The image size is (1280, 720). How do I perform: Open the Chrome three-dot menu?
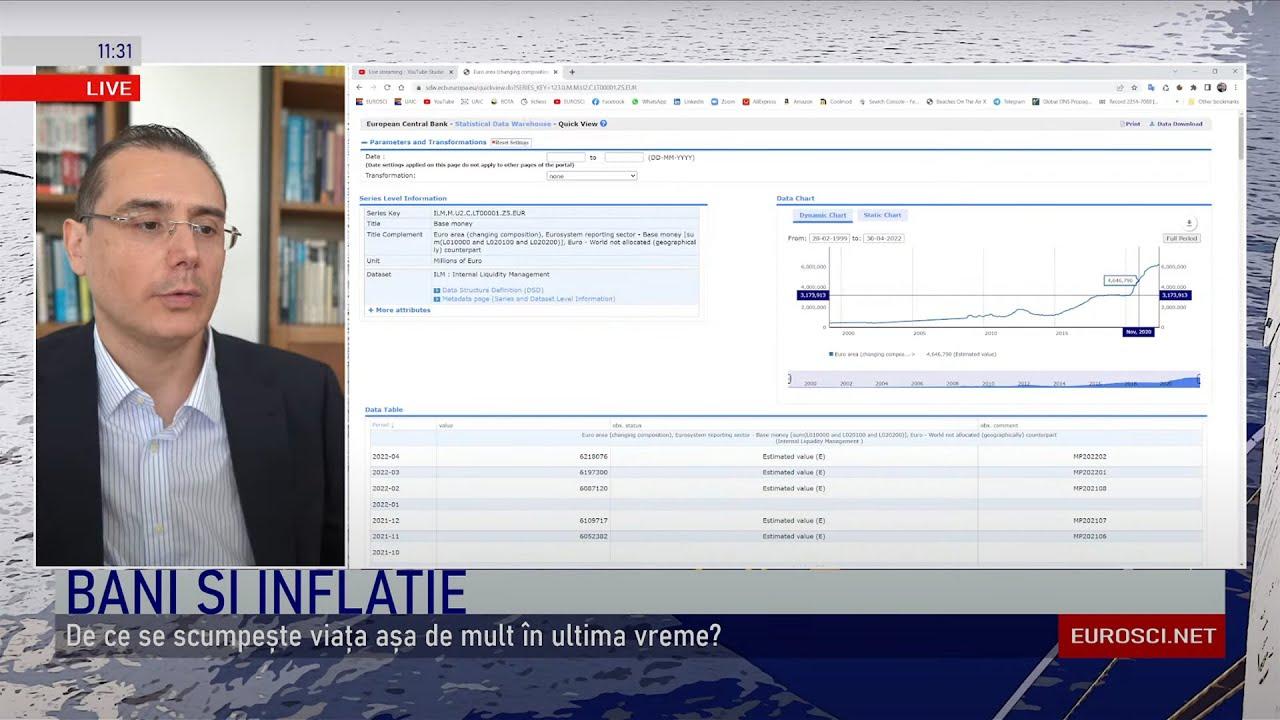[x=1235, y=87]
